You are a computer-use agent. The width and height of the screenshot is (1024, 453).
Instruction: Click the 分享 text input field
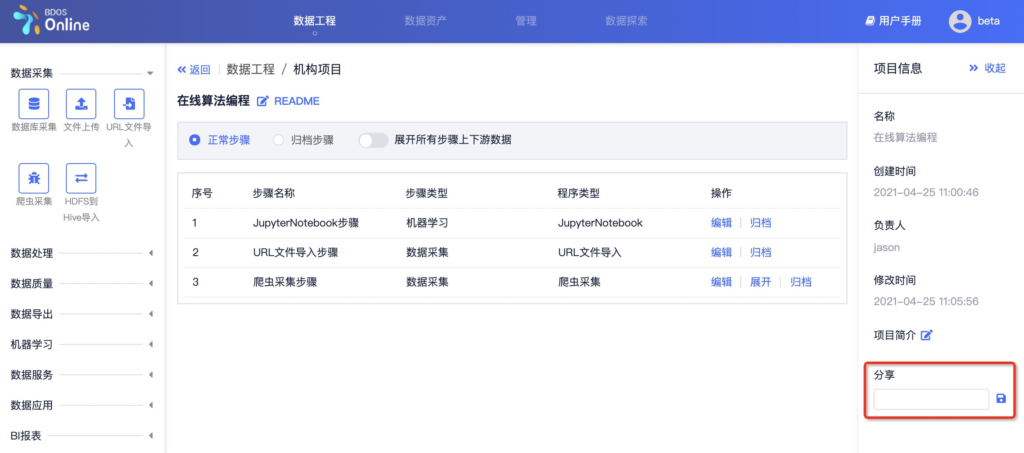tap(930, 399)
